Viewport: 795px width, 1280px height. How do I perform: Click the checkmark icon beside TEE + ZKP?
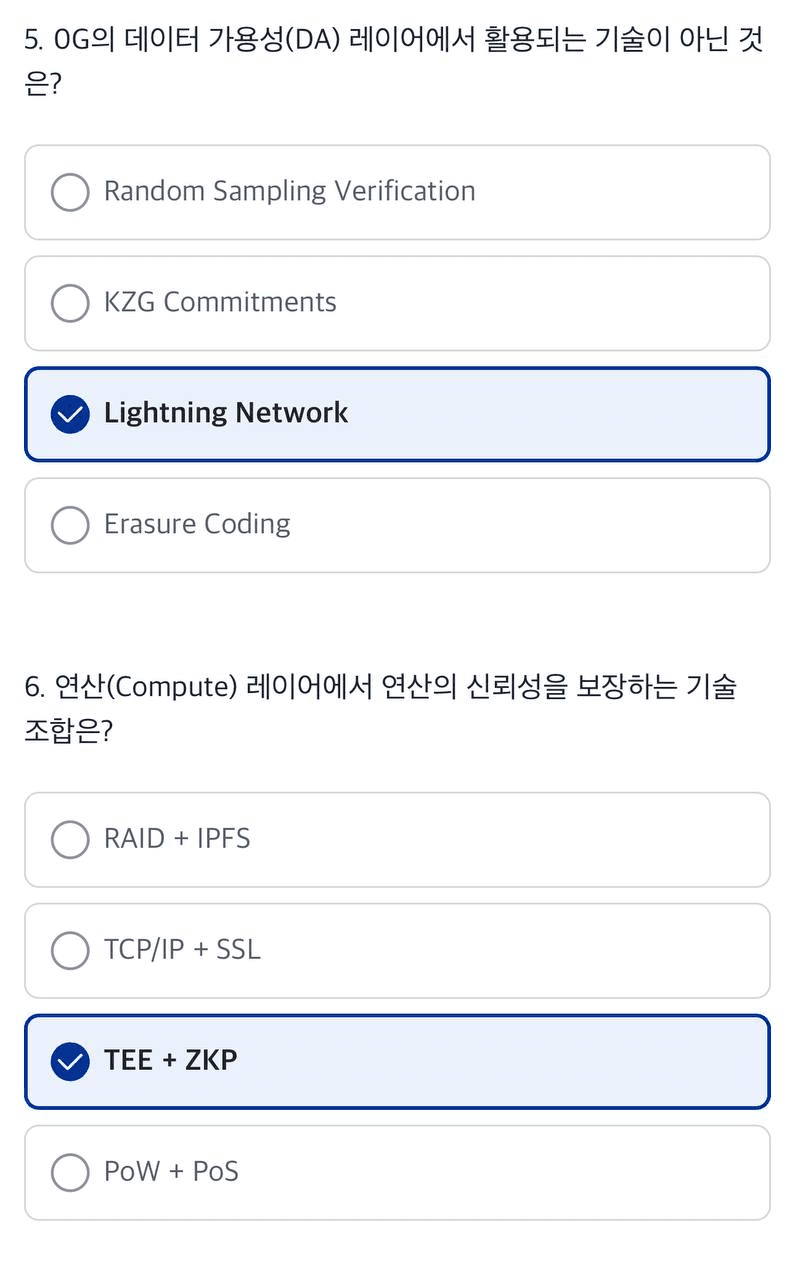coord(70,1062)
